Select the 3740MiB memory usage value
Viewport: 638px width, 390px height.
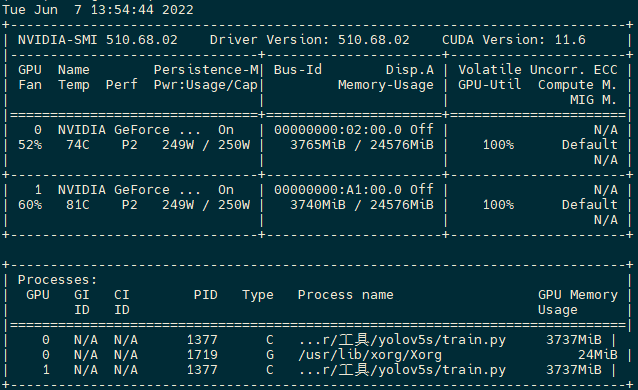(318, 205)
